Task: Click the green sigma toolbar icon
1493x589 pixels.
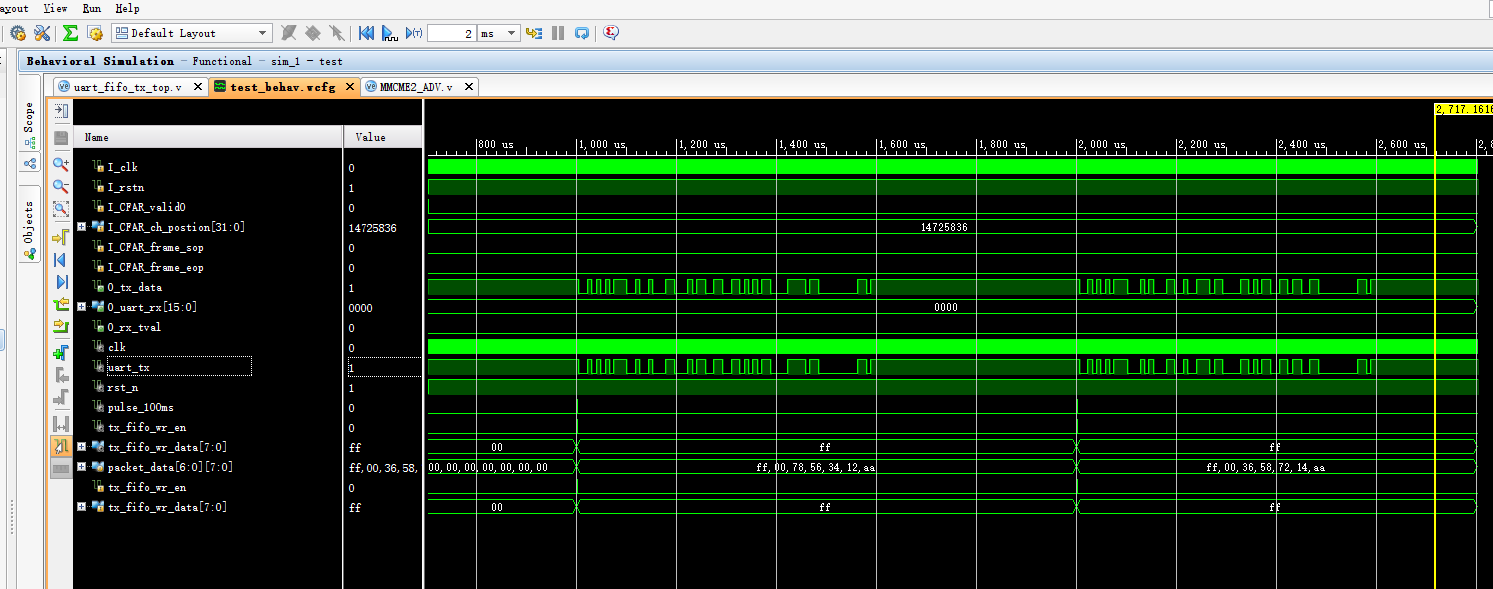Action: pyautogui.click(x=70, y=33)
